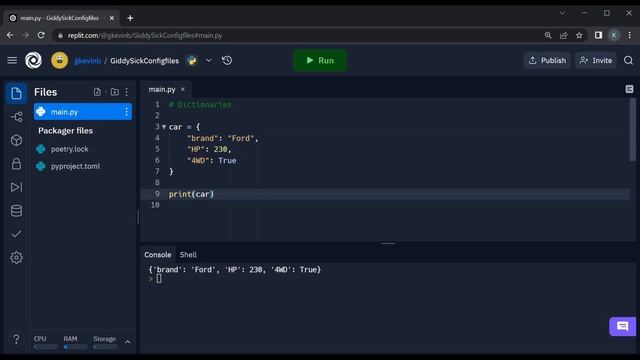Screen dimensions: 640x360
Task: Click the # Dictionaries comment line
Action: (x=200, y=105)
